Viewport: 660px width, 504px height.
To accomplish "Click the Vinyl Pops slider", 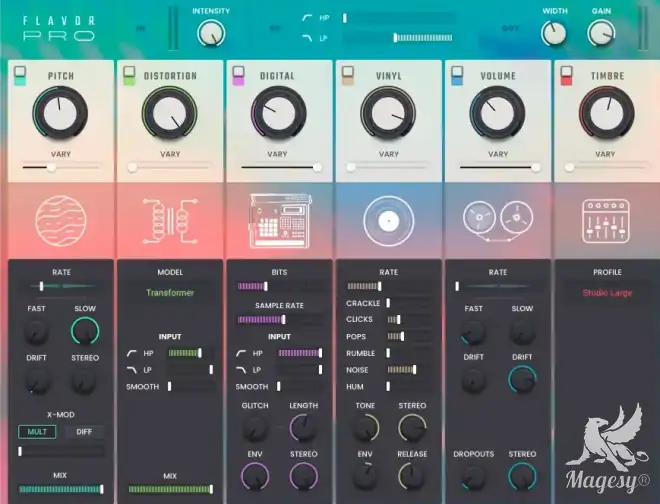I will tap(409, 336).
